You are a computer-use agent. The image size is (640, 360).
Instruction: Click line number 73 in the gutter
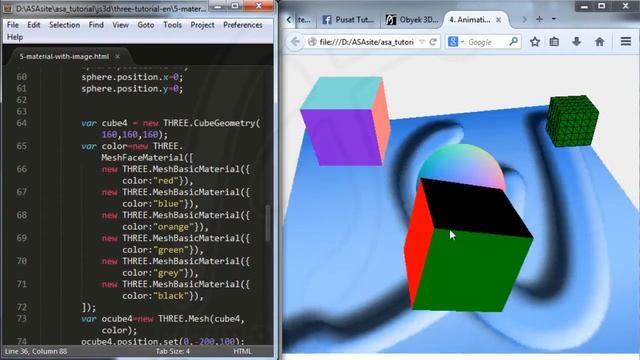21,319
